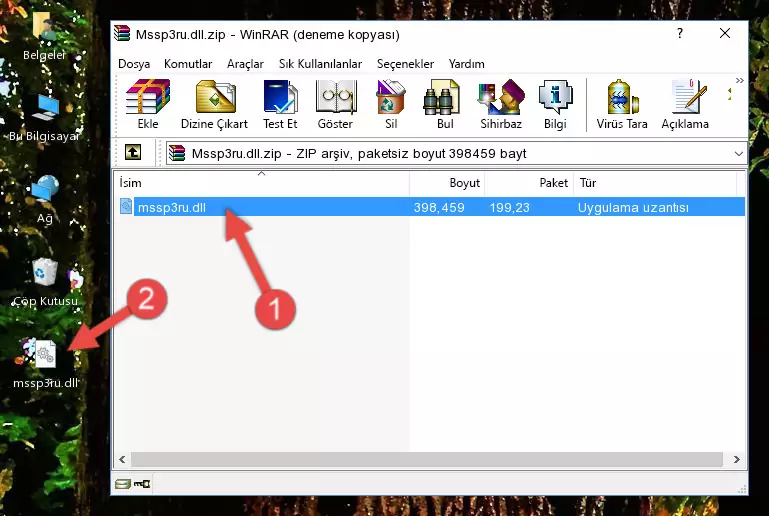Click the status bar key password icon
The width and height of the screenshot is (769, 516).
142,484
